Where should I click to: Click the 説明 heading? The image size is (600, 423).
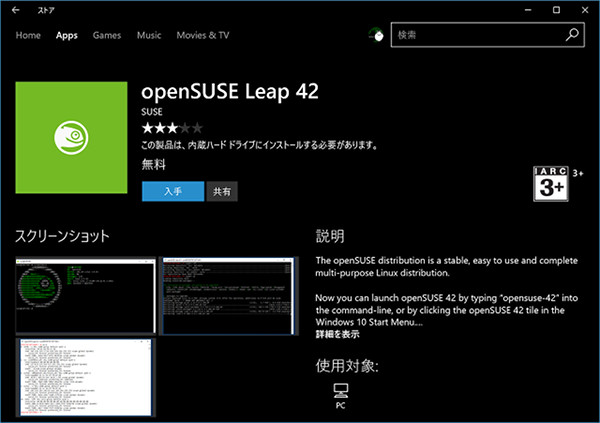[x=330, y=236]
